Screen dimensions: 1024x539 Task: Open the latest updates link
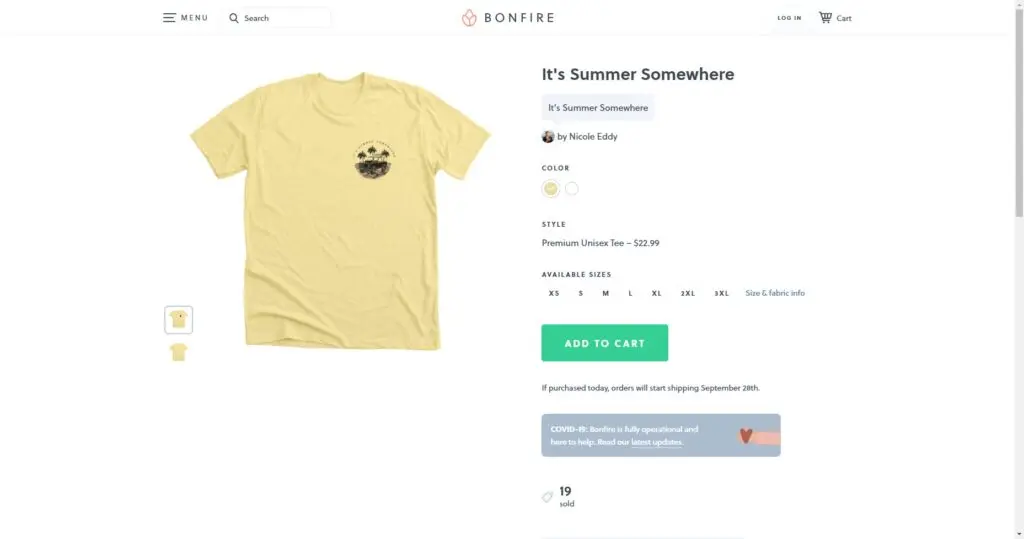pos(657,442)
